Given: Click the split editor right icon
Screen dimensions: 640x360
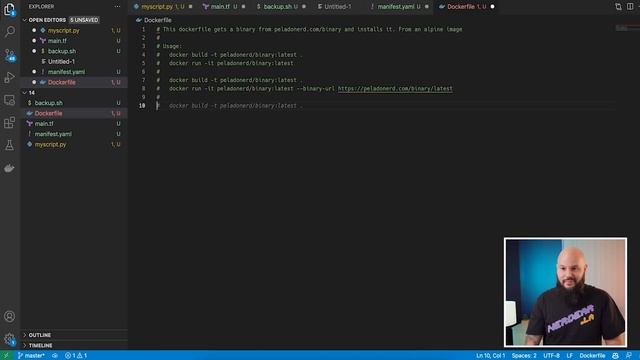Looking at the screenshot, I should click(630, 7).
